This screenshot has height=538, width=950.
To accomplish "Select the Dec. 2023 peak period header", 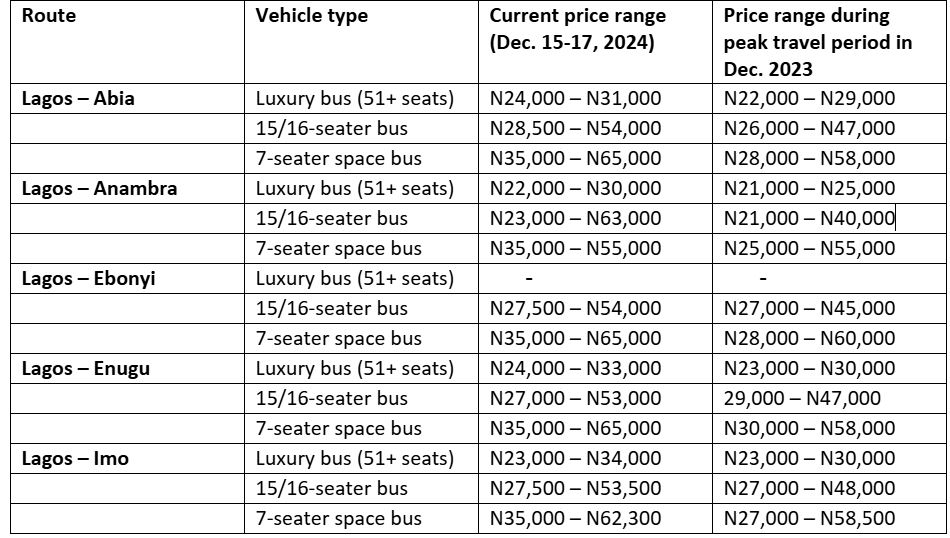I will (818, 43).
